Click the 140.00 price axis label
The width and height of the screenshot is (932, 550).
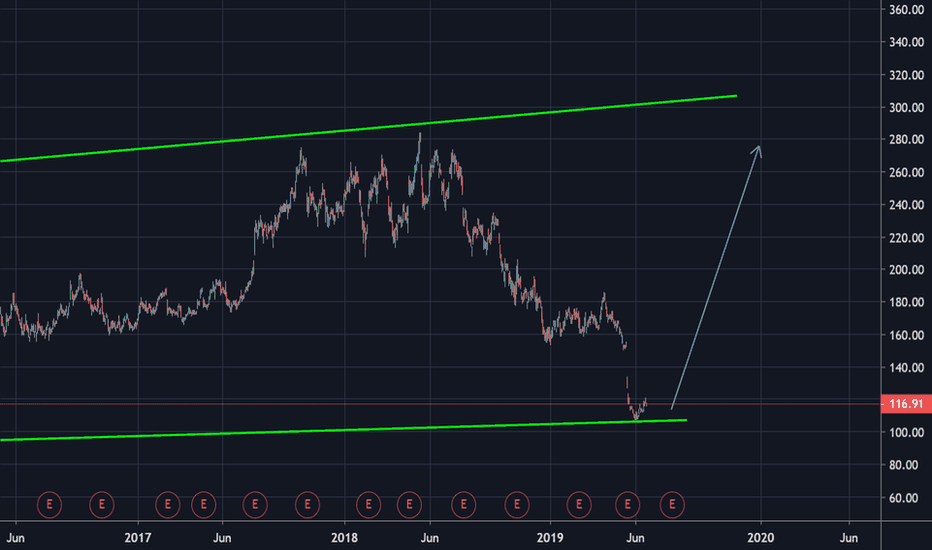point(906,368)
